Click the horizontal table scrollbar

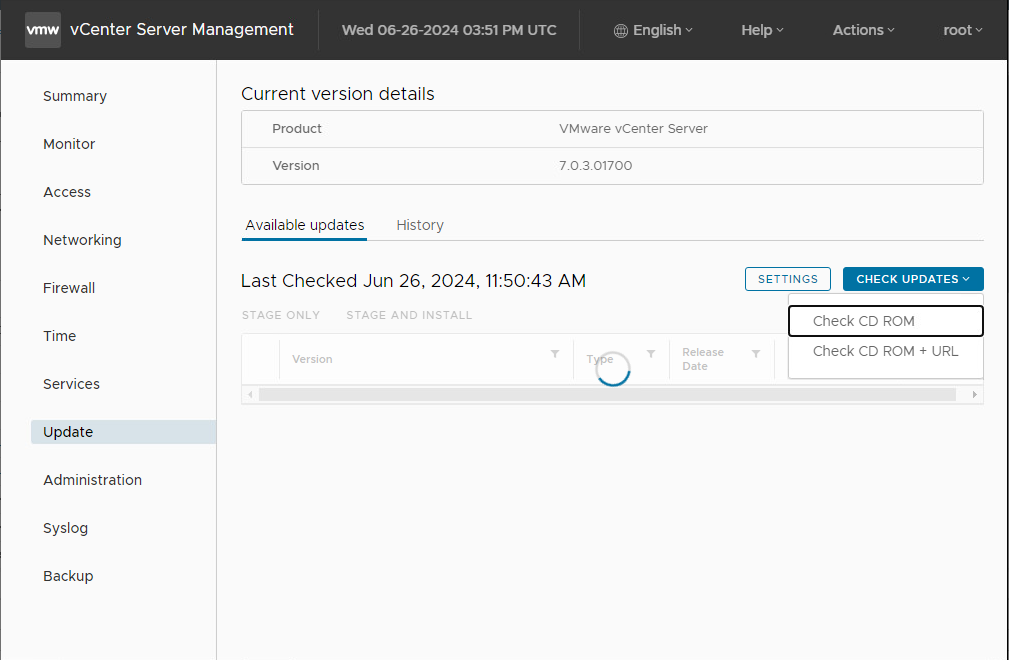(607, 394)
